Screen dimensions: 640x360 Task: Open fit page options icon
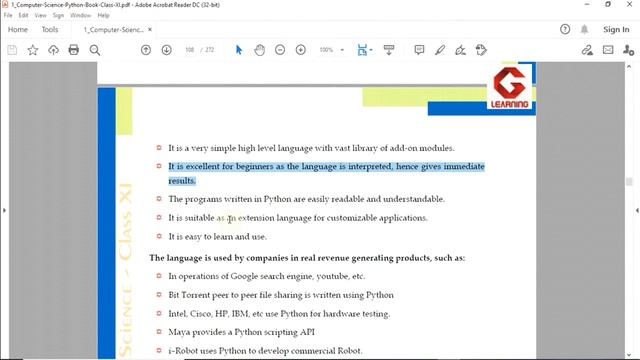click(362, 50)
